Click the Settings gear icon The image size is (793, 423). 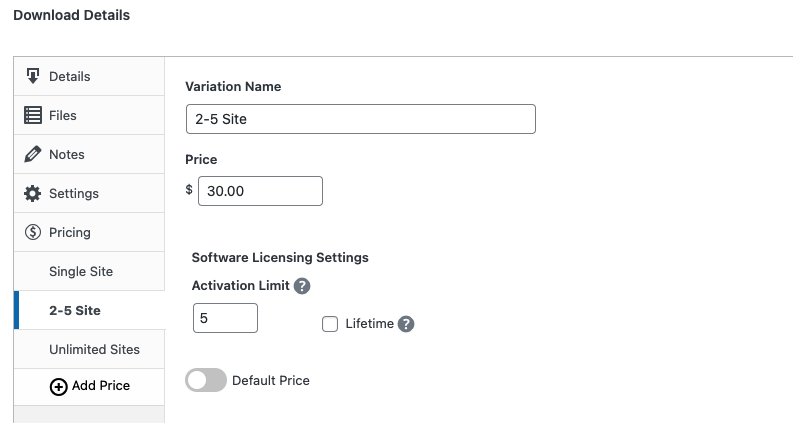[x=32, y=193]
